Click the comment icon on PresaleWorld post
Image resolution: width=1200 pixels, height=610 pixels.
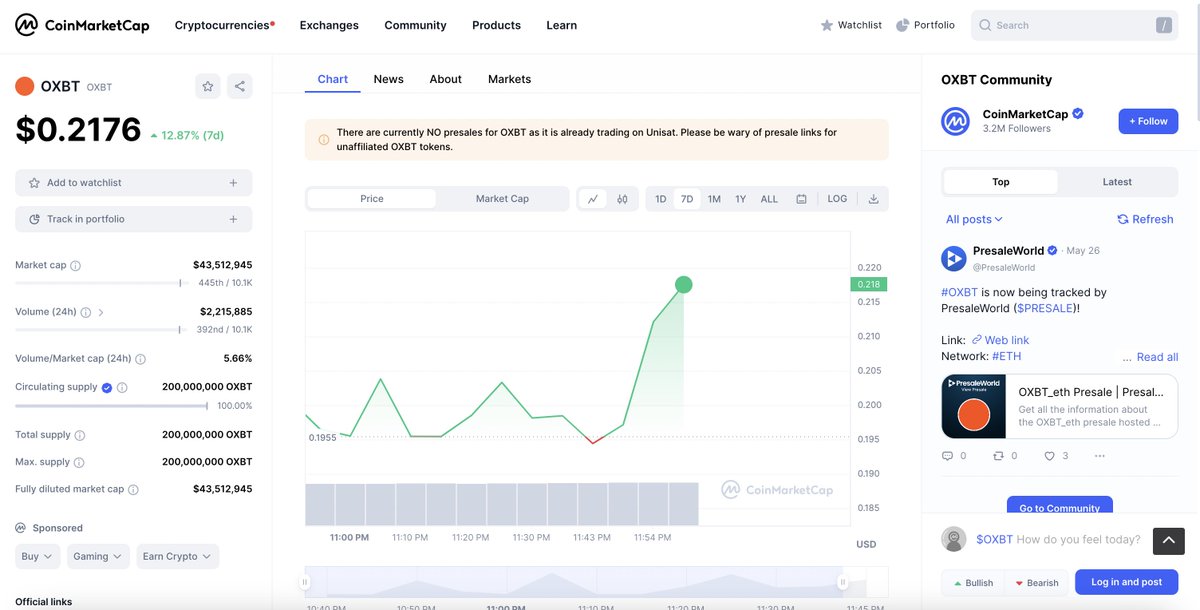pyautogui.click(x=948, y=456)
